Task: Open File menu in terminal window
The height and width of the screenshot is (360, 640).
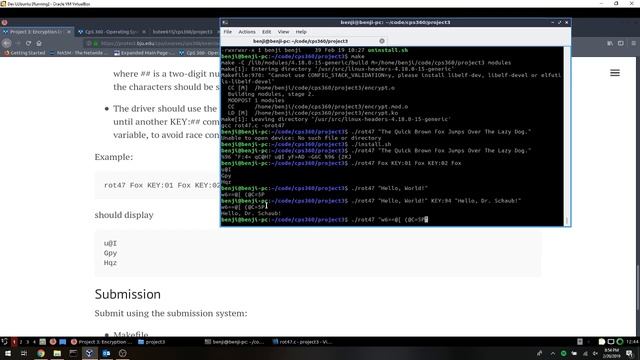Action: (x=227, y=32)
